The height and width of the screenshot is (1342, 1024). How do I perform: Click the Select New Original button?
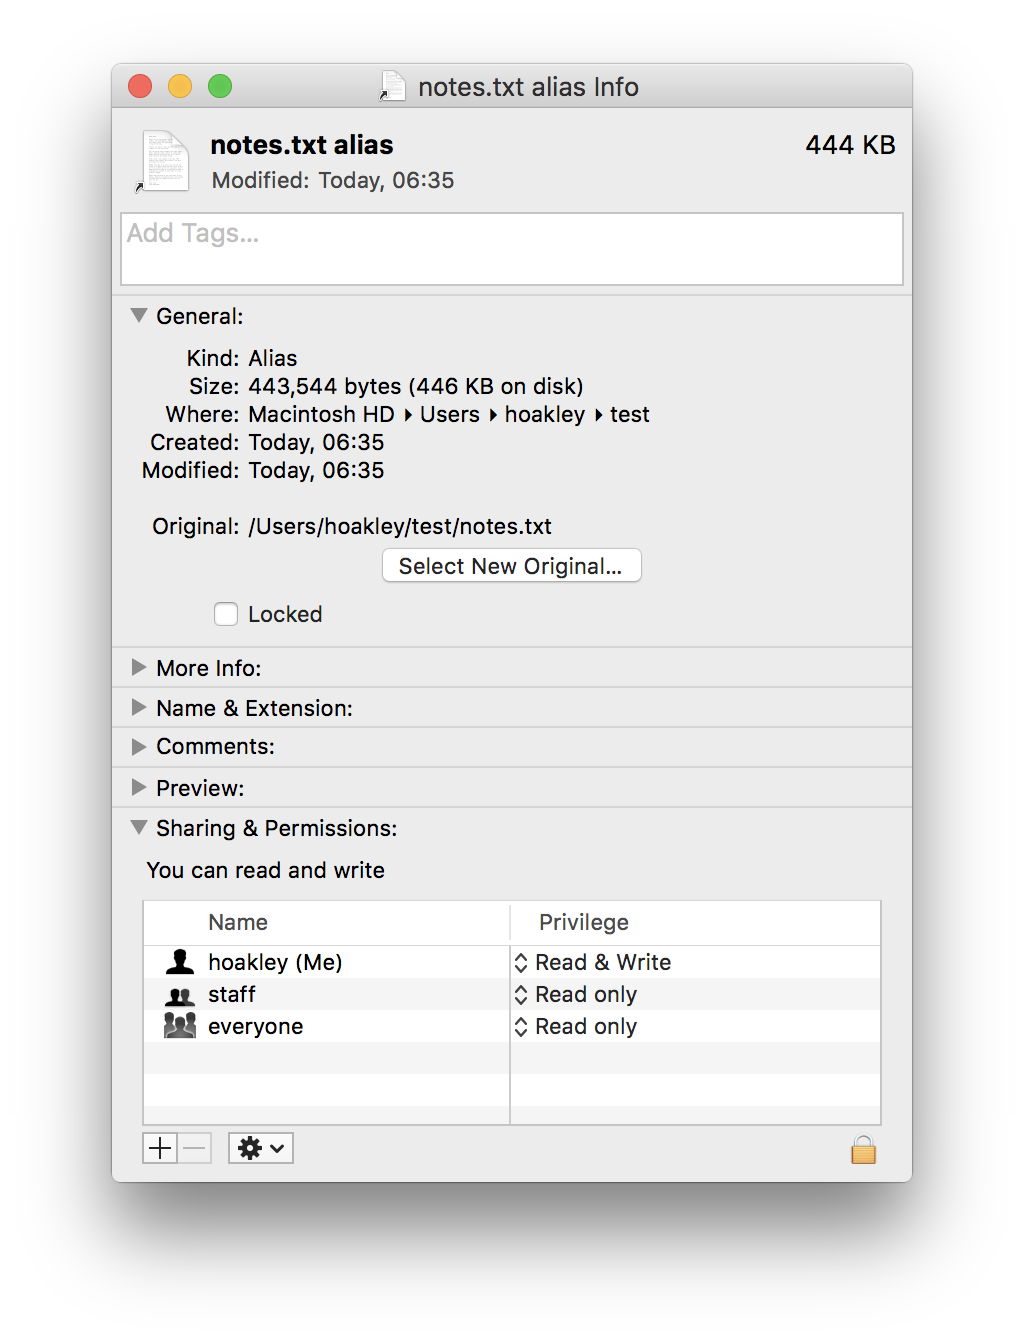tap(511, 566)
